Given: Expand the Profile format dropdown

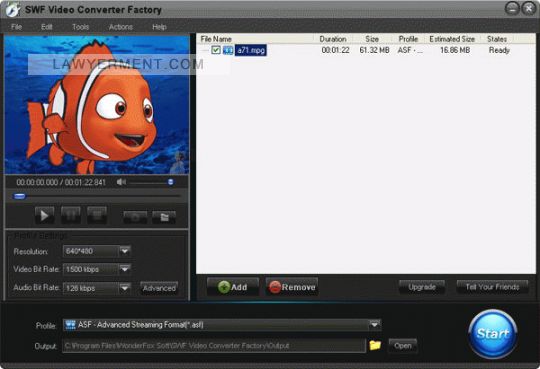Looking at the screenshot, I should 374,325.
